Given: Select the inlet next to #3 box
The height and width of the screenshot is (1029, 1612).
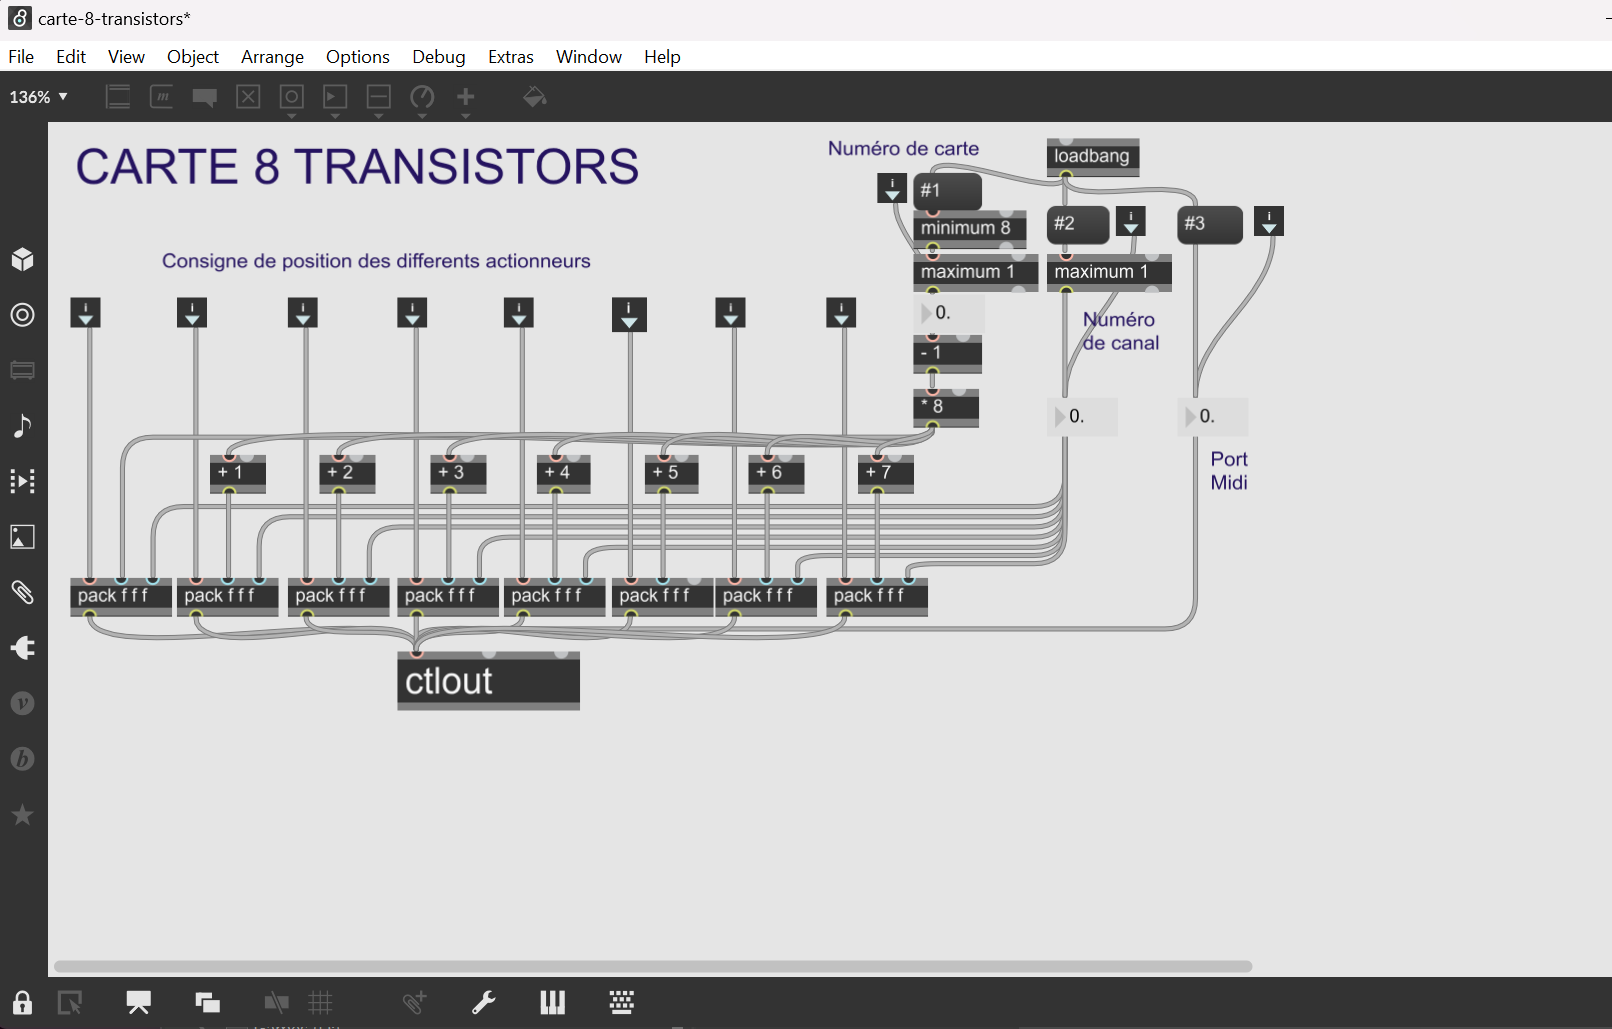Looking at the screenshot, I should click(x=1269, y=221).
